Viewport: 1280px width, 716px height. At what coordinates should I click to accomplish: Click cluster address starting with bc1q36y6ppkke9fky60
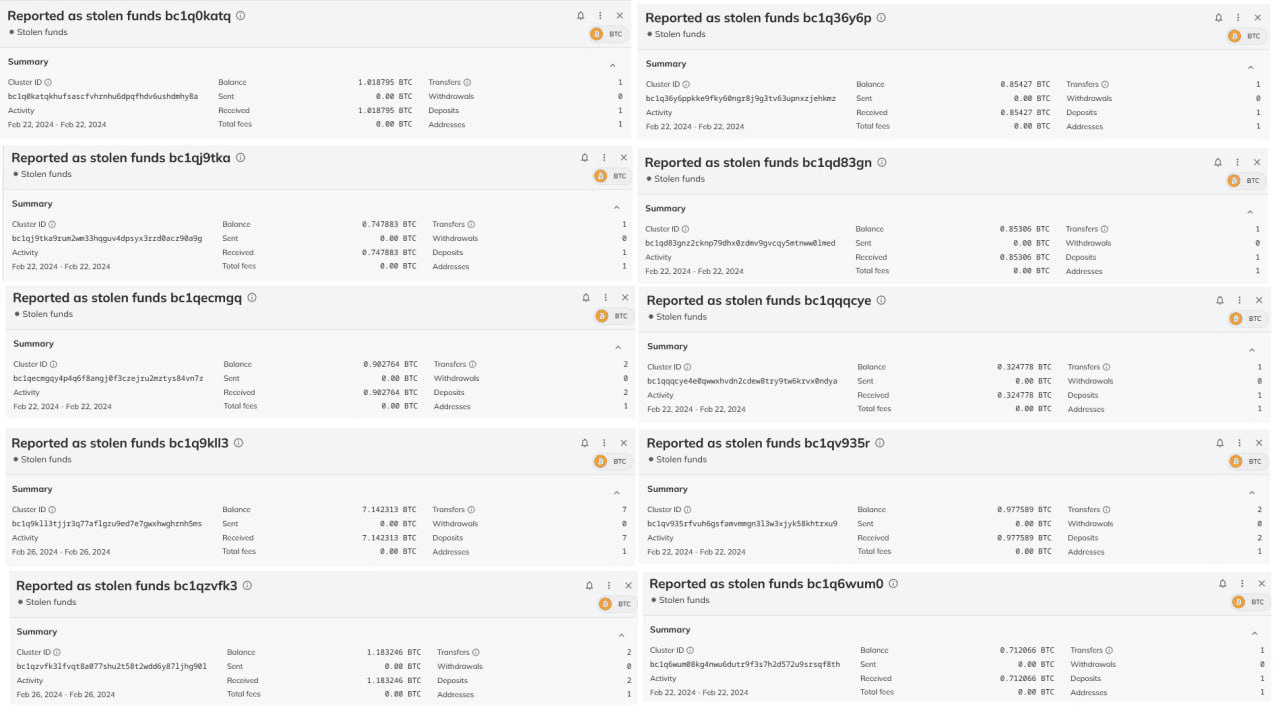coord(741,99)
